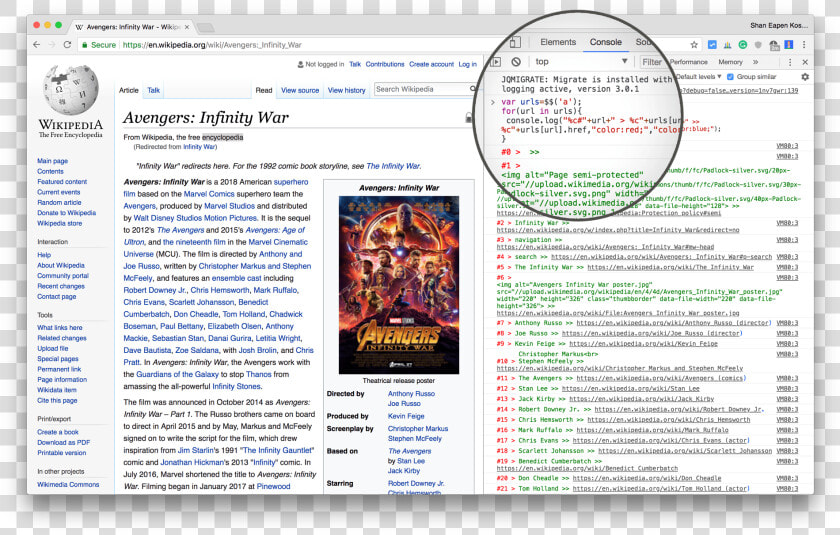Click console row '#21 > Tom Holland'

click(647, 488)
